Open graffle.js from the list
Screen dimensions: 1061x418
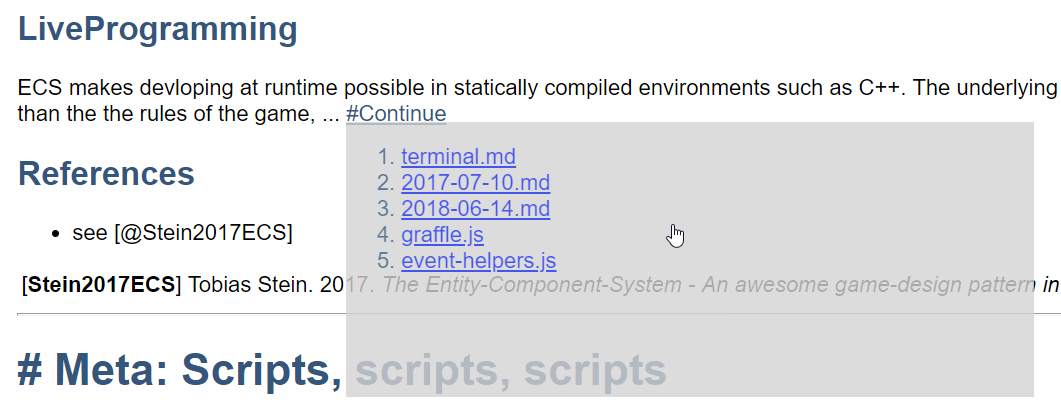click(442, 235)
